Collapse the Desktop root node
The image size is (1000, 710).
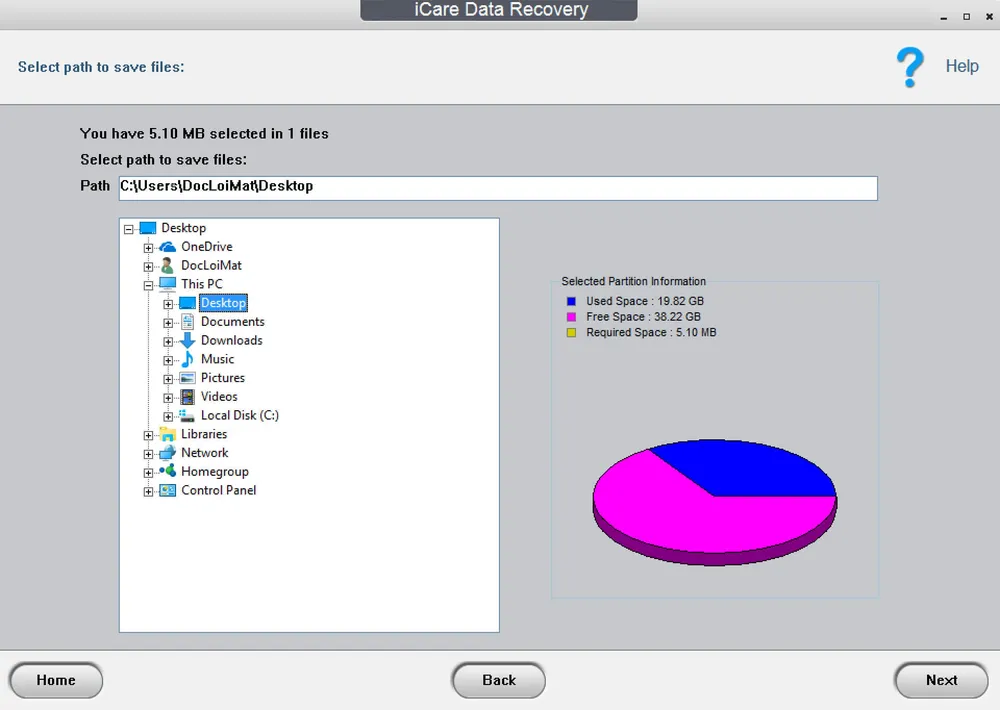pos(128,227)
